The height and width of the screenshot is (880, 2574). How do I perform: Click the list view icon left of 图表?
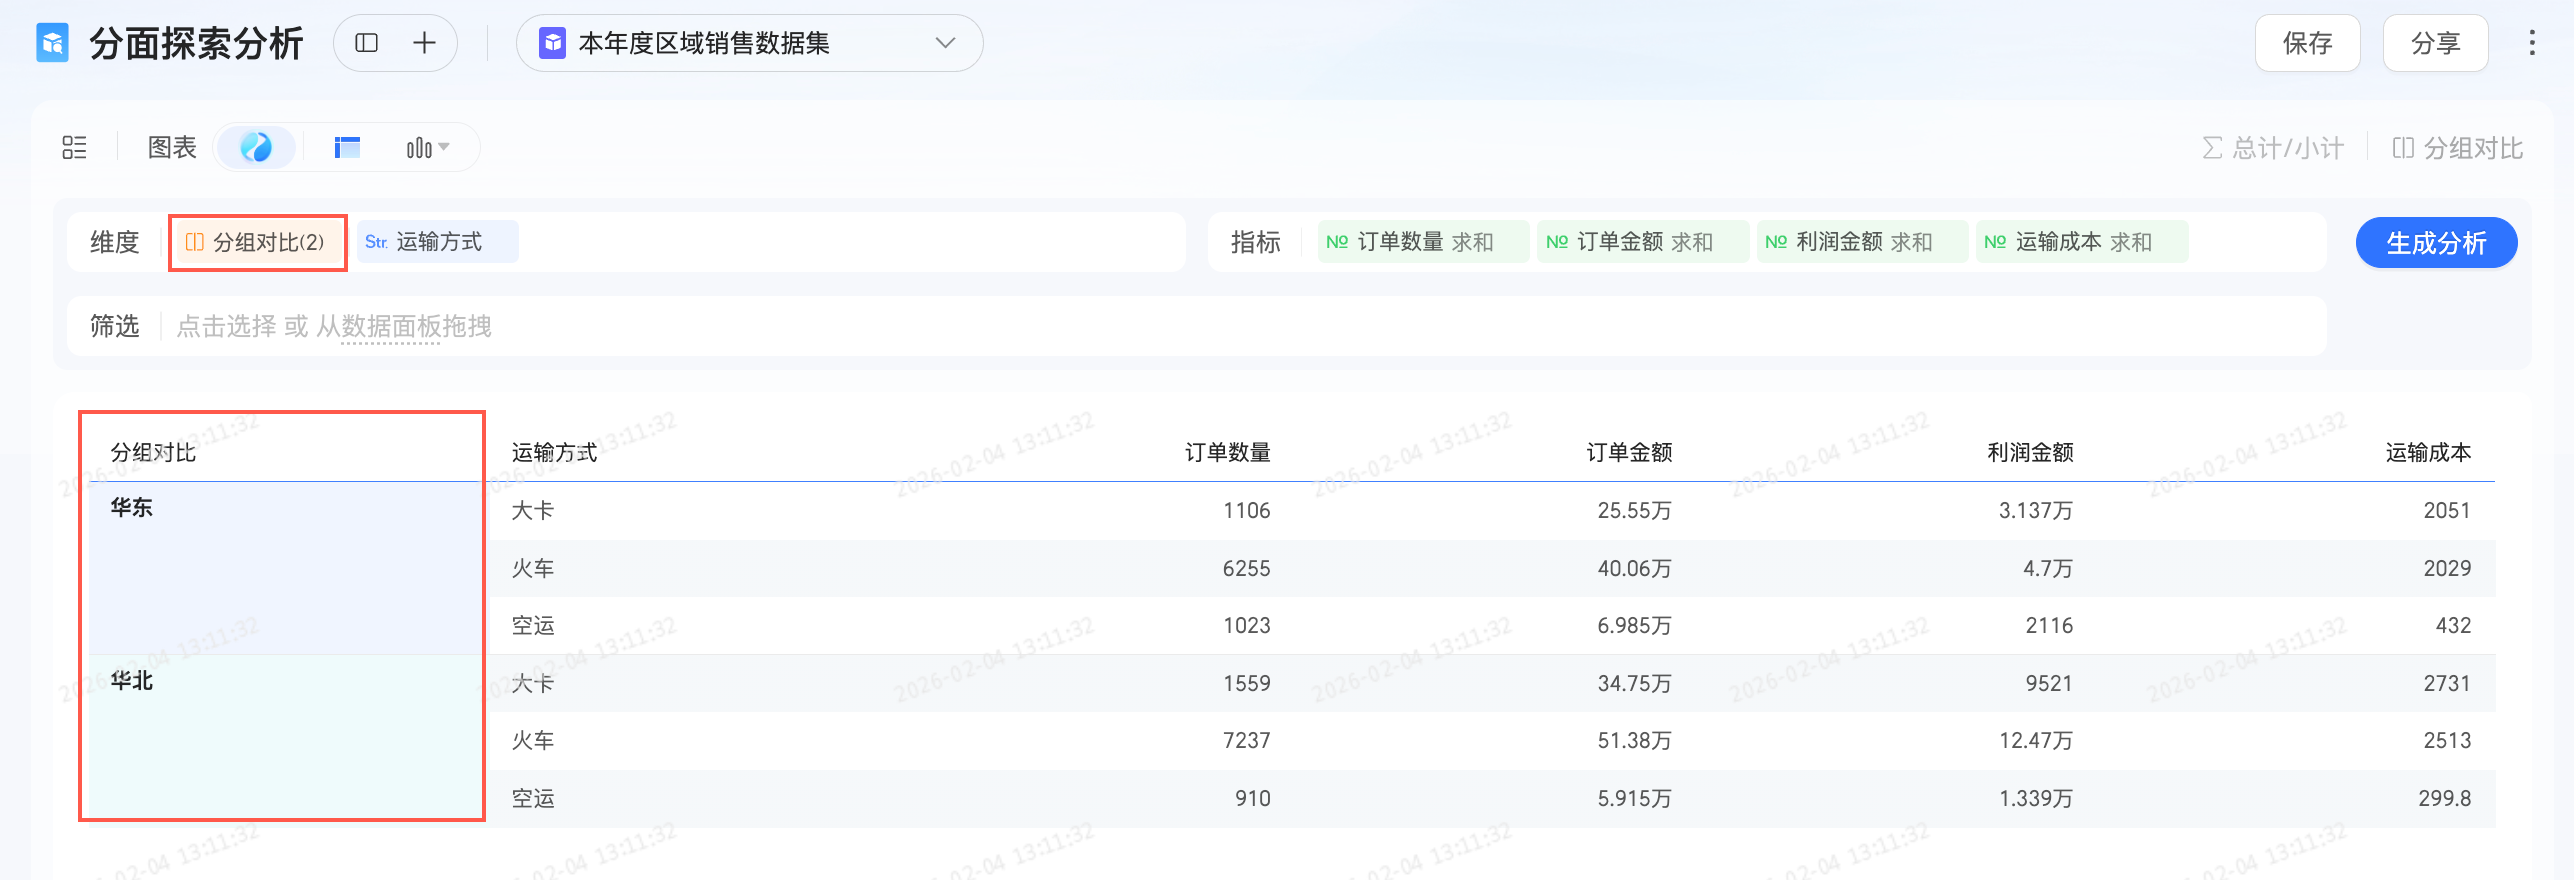(74, 148)
